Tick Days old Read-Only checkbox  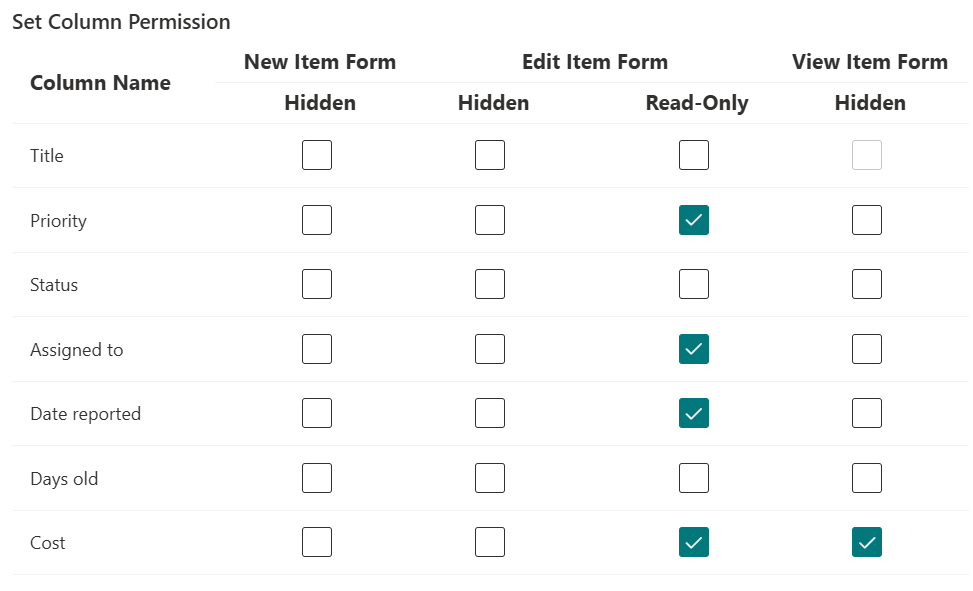tap(694, 478)
